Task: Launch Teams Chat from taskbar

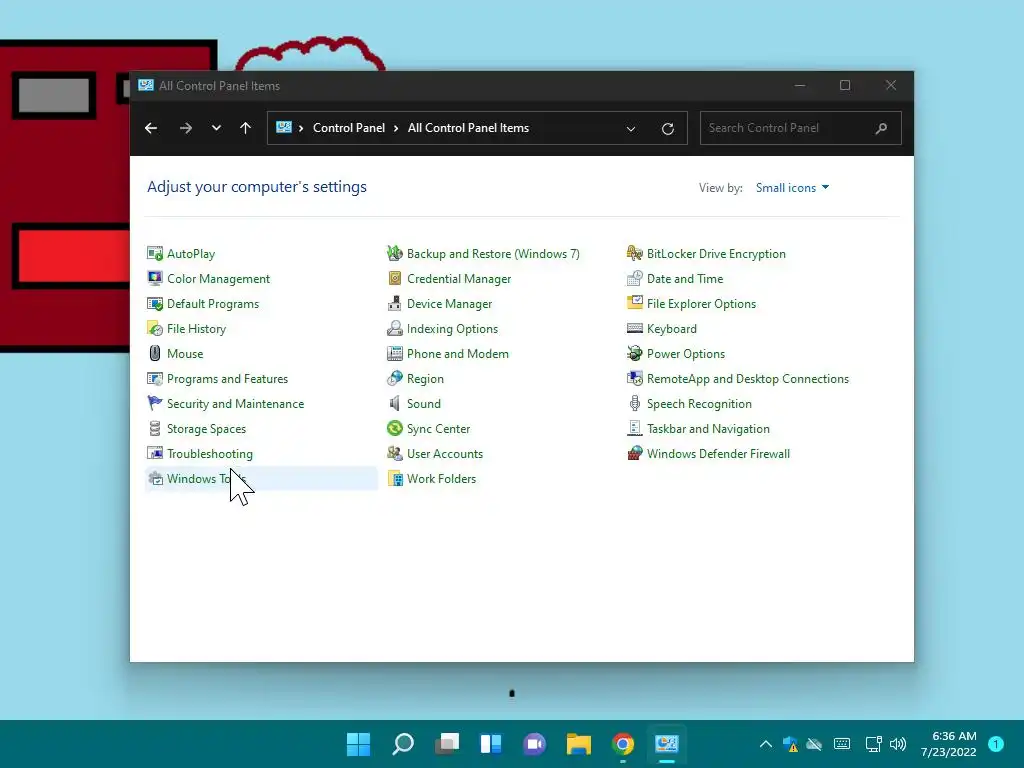Action: pyautogui.click(x=535, y=744)
